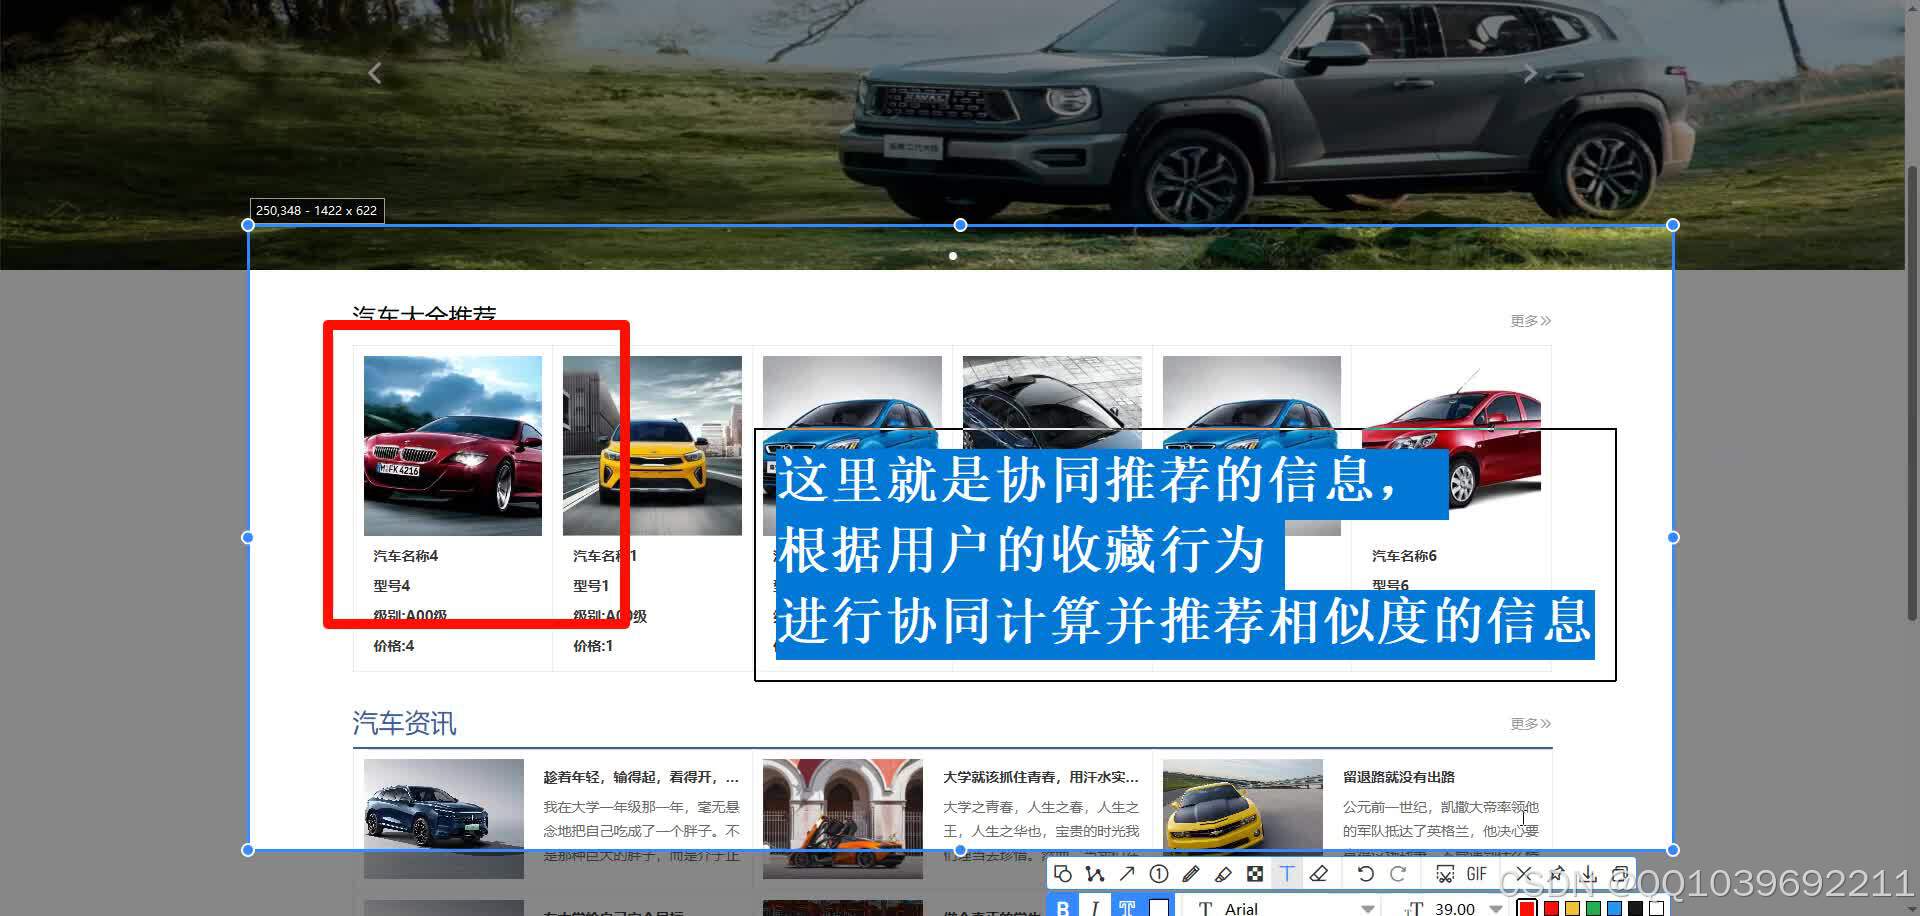The image size is (1920, 916).
Task: Pick the blue color swatch
Action: [x=1614, y=908]
